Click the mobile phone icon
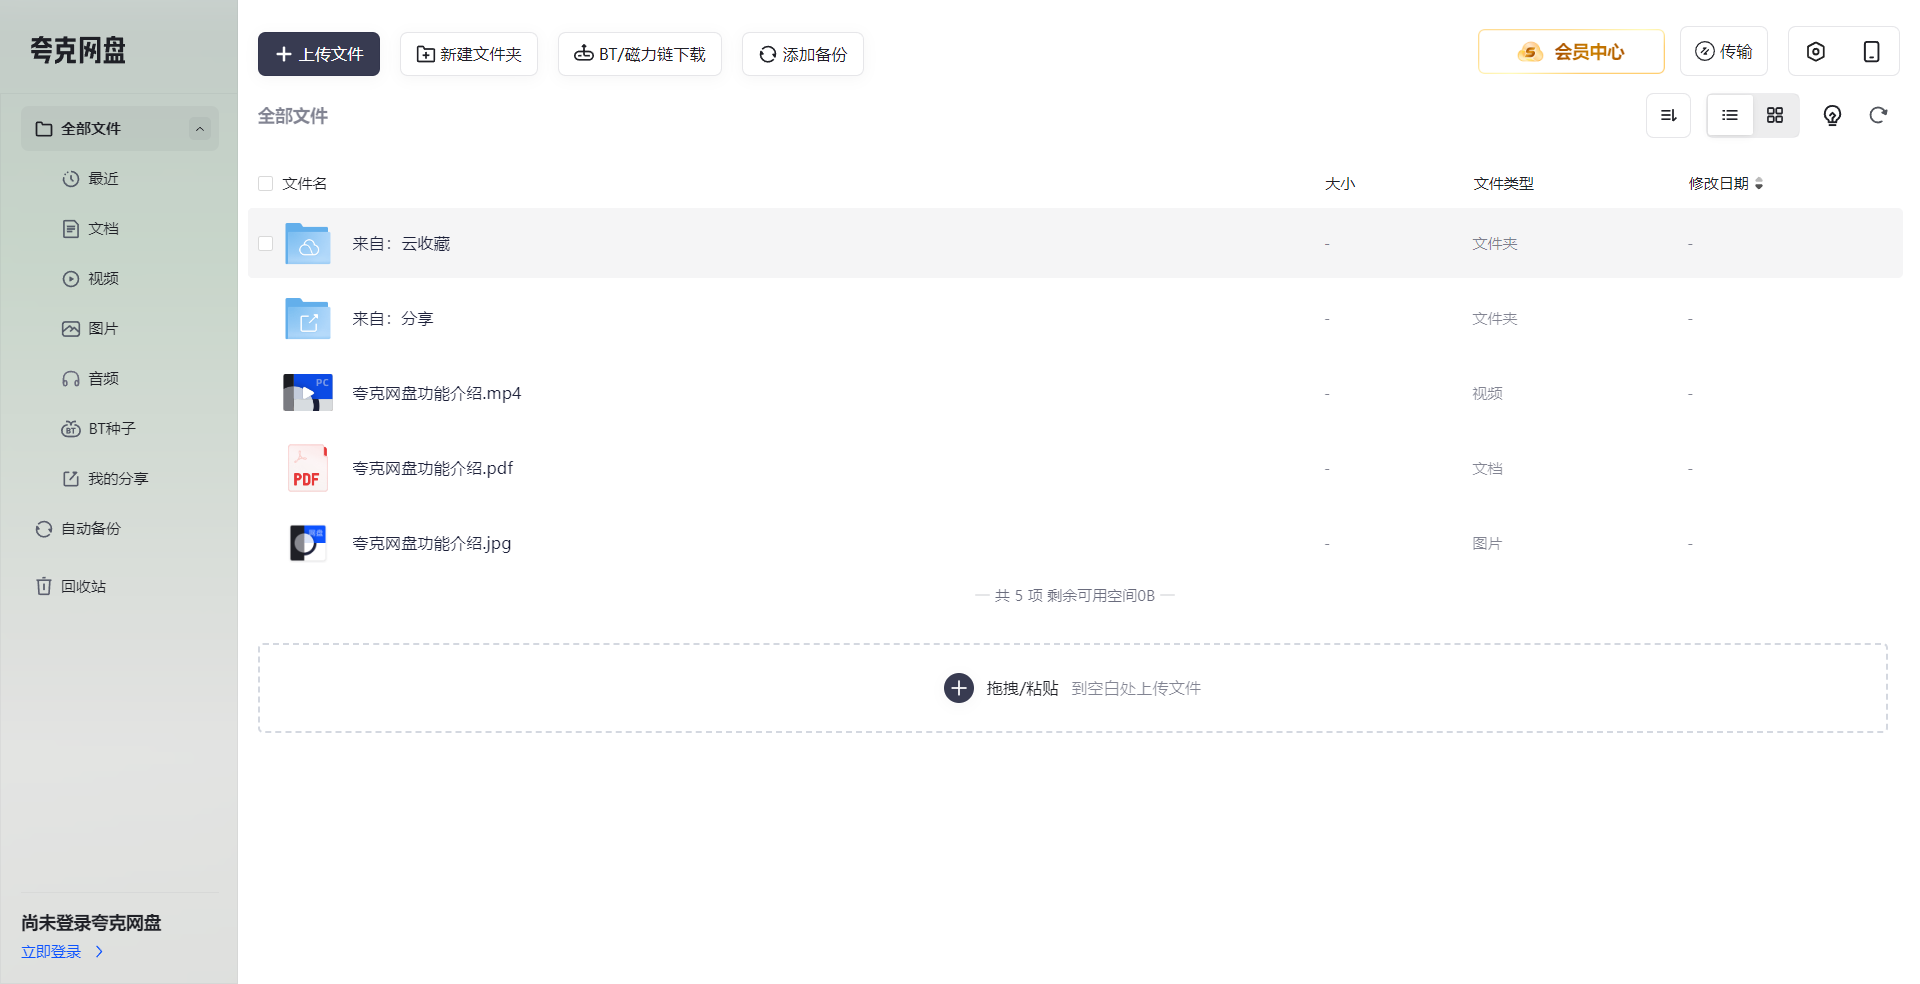Viewport: 1920px width, 984px height. click(1872, 51)
